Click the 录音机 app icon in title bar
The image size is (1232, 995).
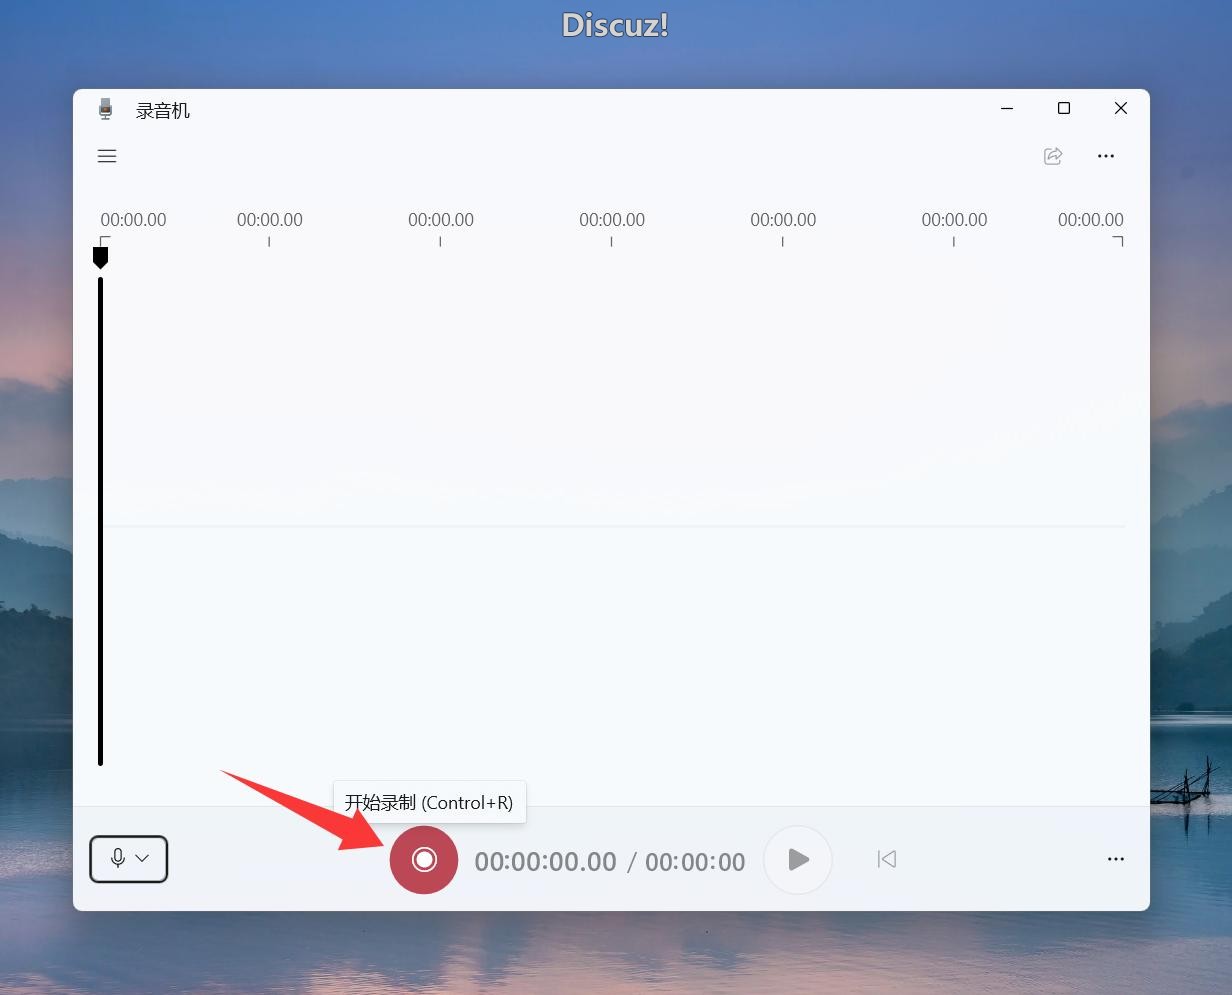click(106, 110)
